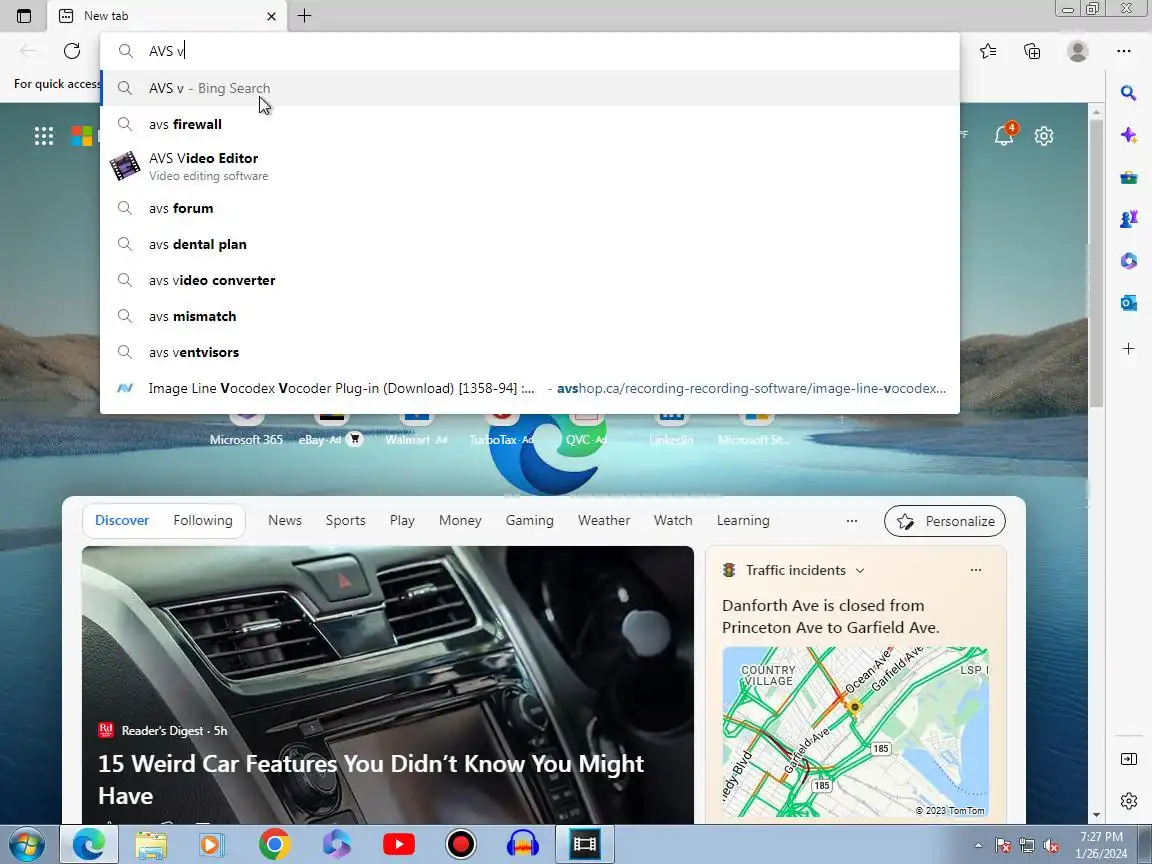Open sidebar Search icon

pos(1129,93)
